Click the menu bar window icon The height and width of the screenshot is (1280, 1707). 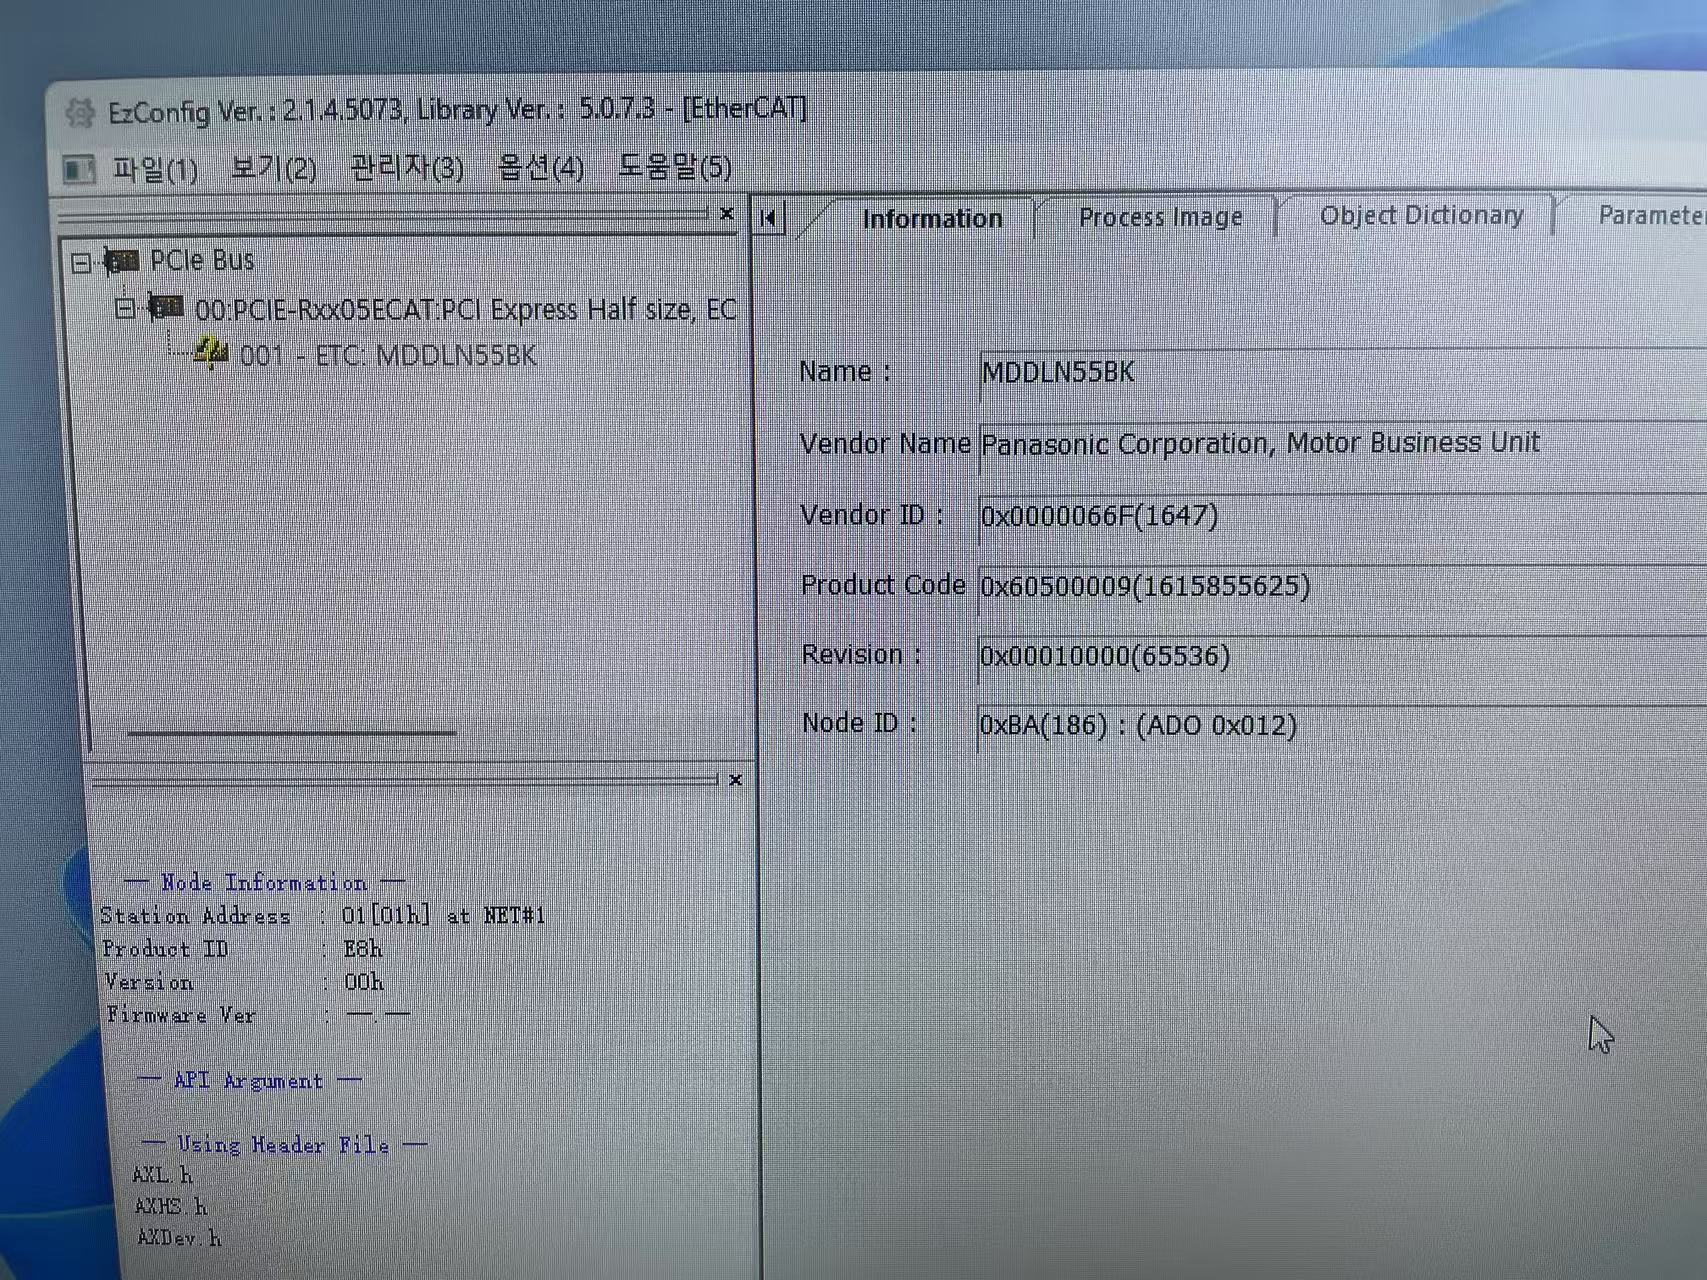click(x=78, y=169)
